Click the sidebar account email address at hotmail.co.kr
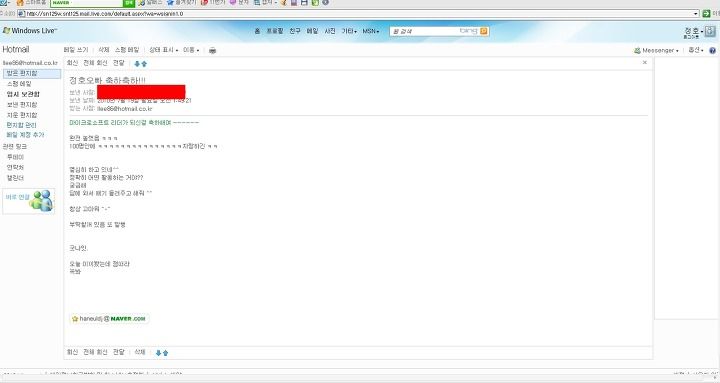Screen dimensions: 720x383 click(x=30, y=63)
